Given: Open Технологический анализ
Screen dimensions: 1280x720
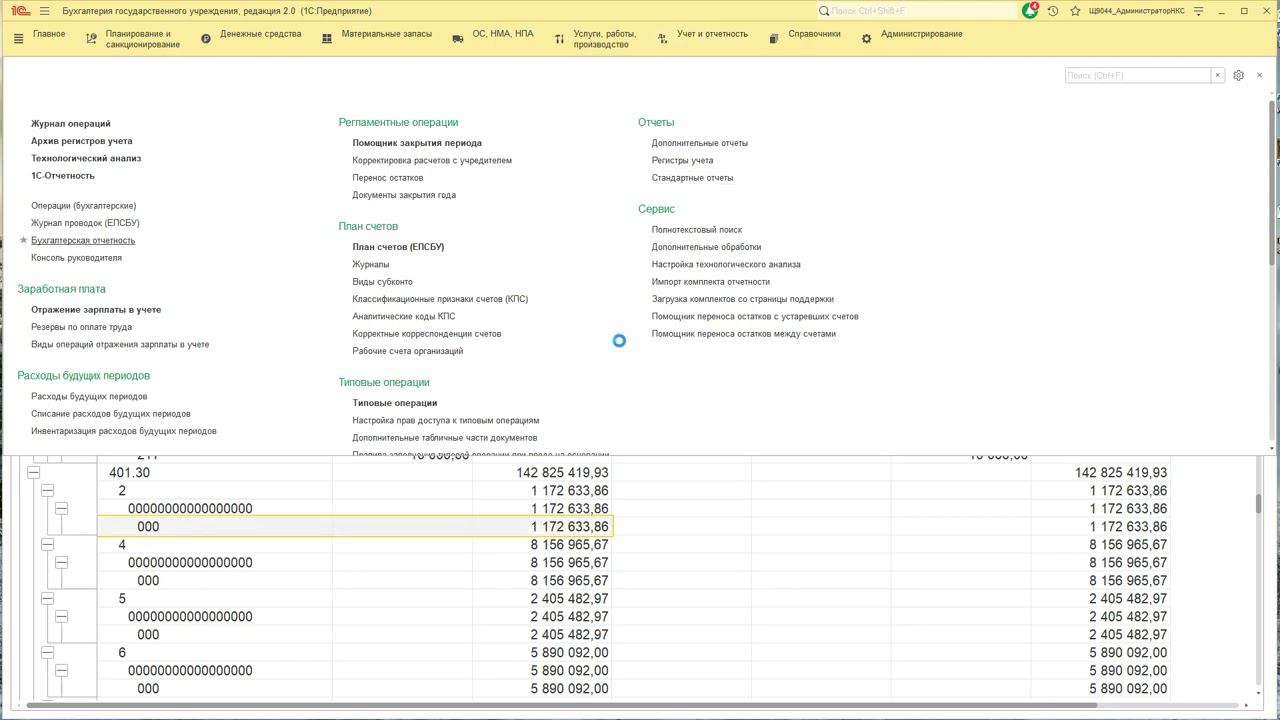Looking at the screenshot, I should point(86,159).
